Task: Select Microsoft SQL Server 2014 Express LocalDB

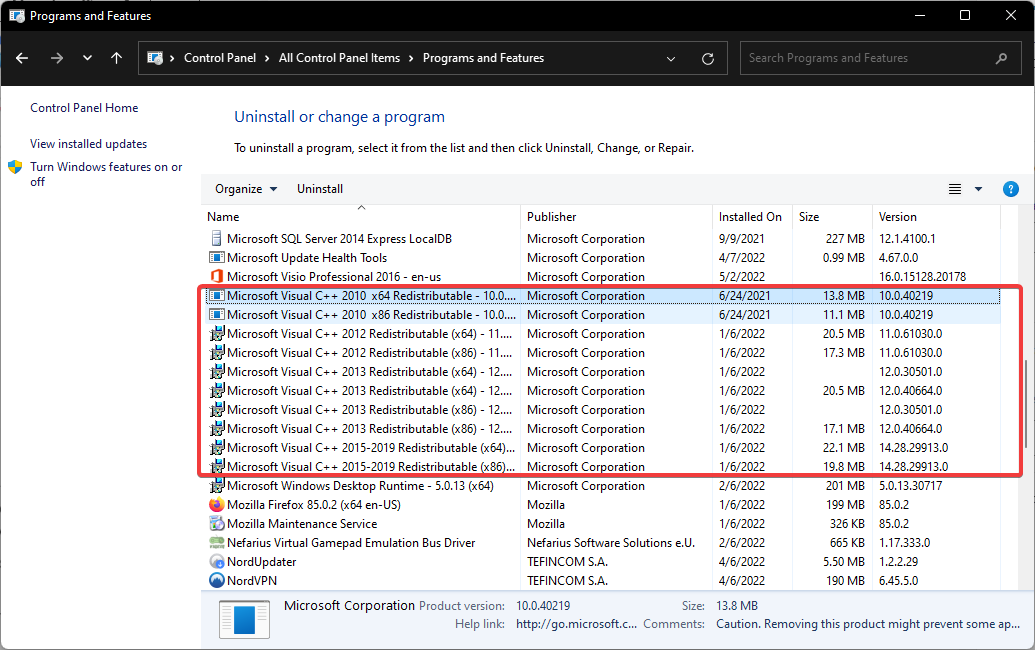Action: (339, 239)
